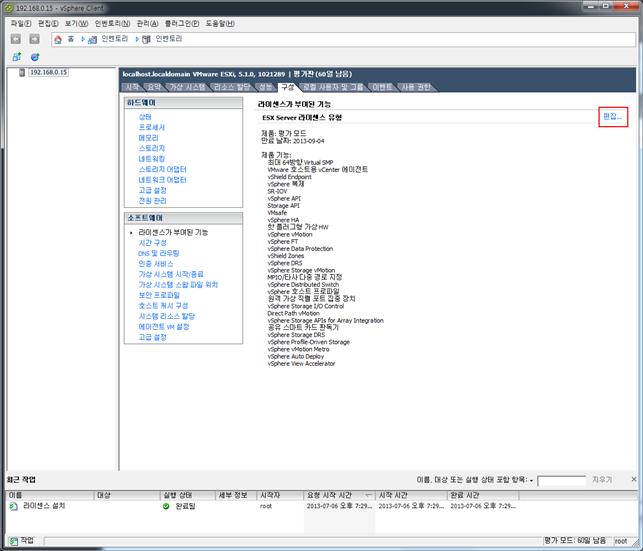Open software 에이전트 VM 설정 link
This screenshot has height=551, width=643.
click(x=164, y=327)
